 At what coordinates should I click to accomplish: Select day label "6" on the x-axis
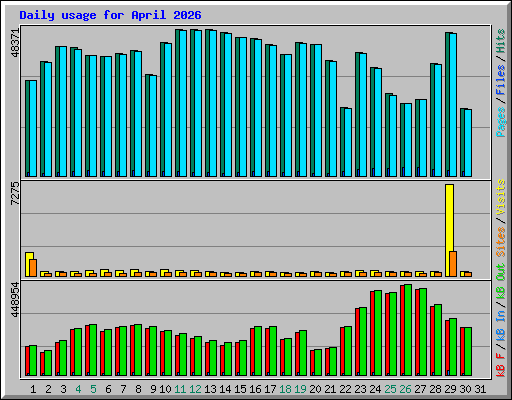(x=108, y=389)
